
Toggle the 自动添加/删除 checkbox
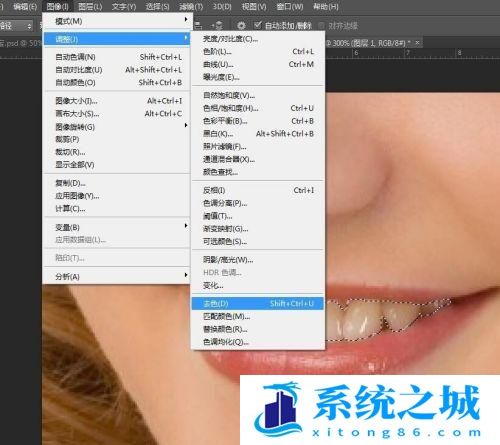(257, 25)
